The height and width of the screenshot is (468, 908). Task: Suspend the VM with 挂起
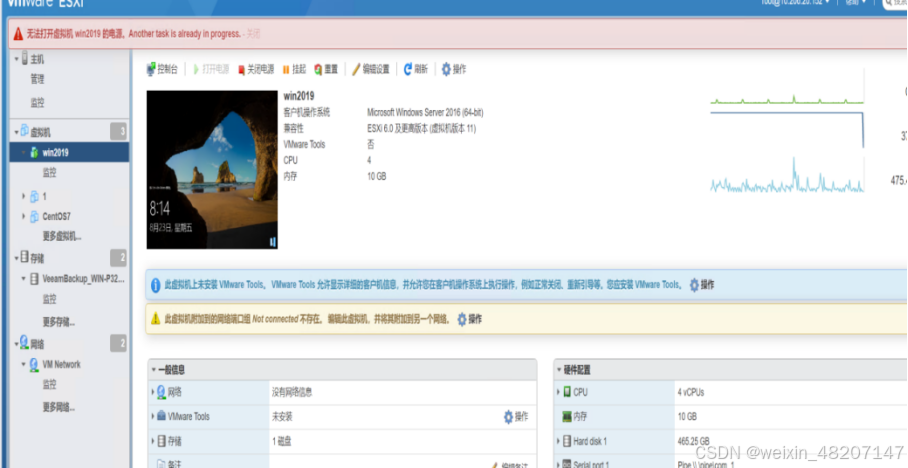tap(294, 69)
